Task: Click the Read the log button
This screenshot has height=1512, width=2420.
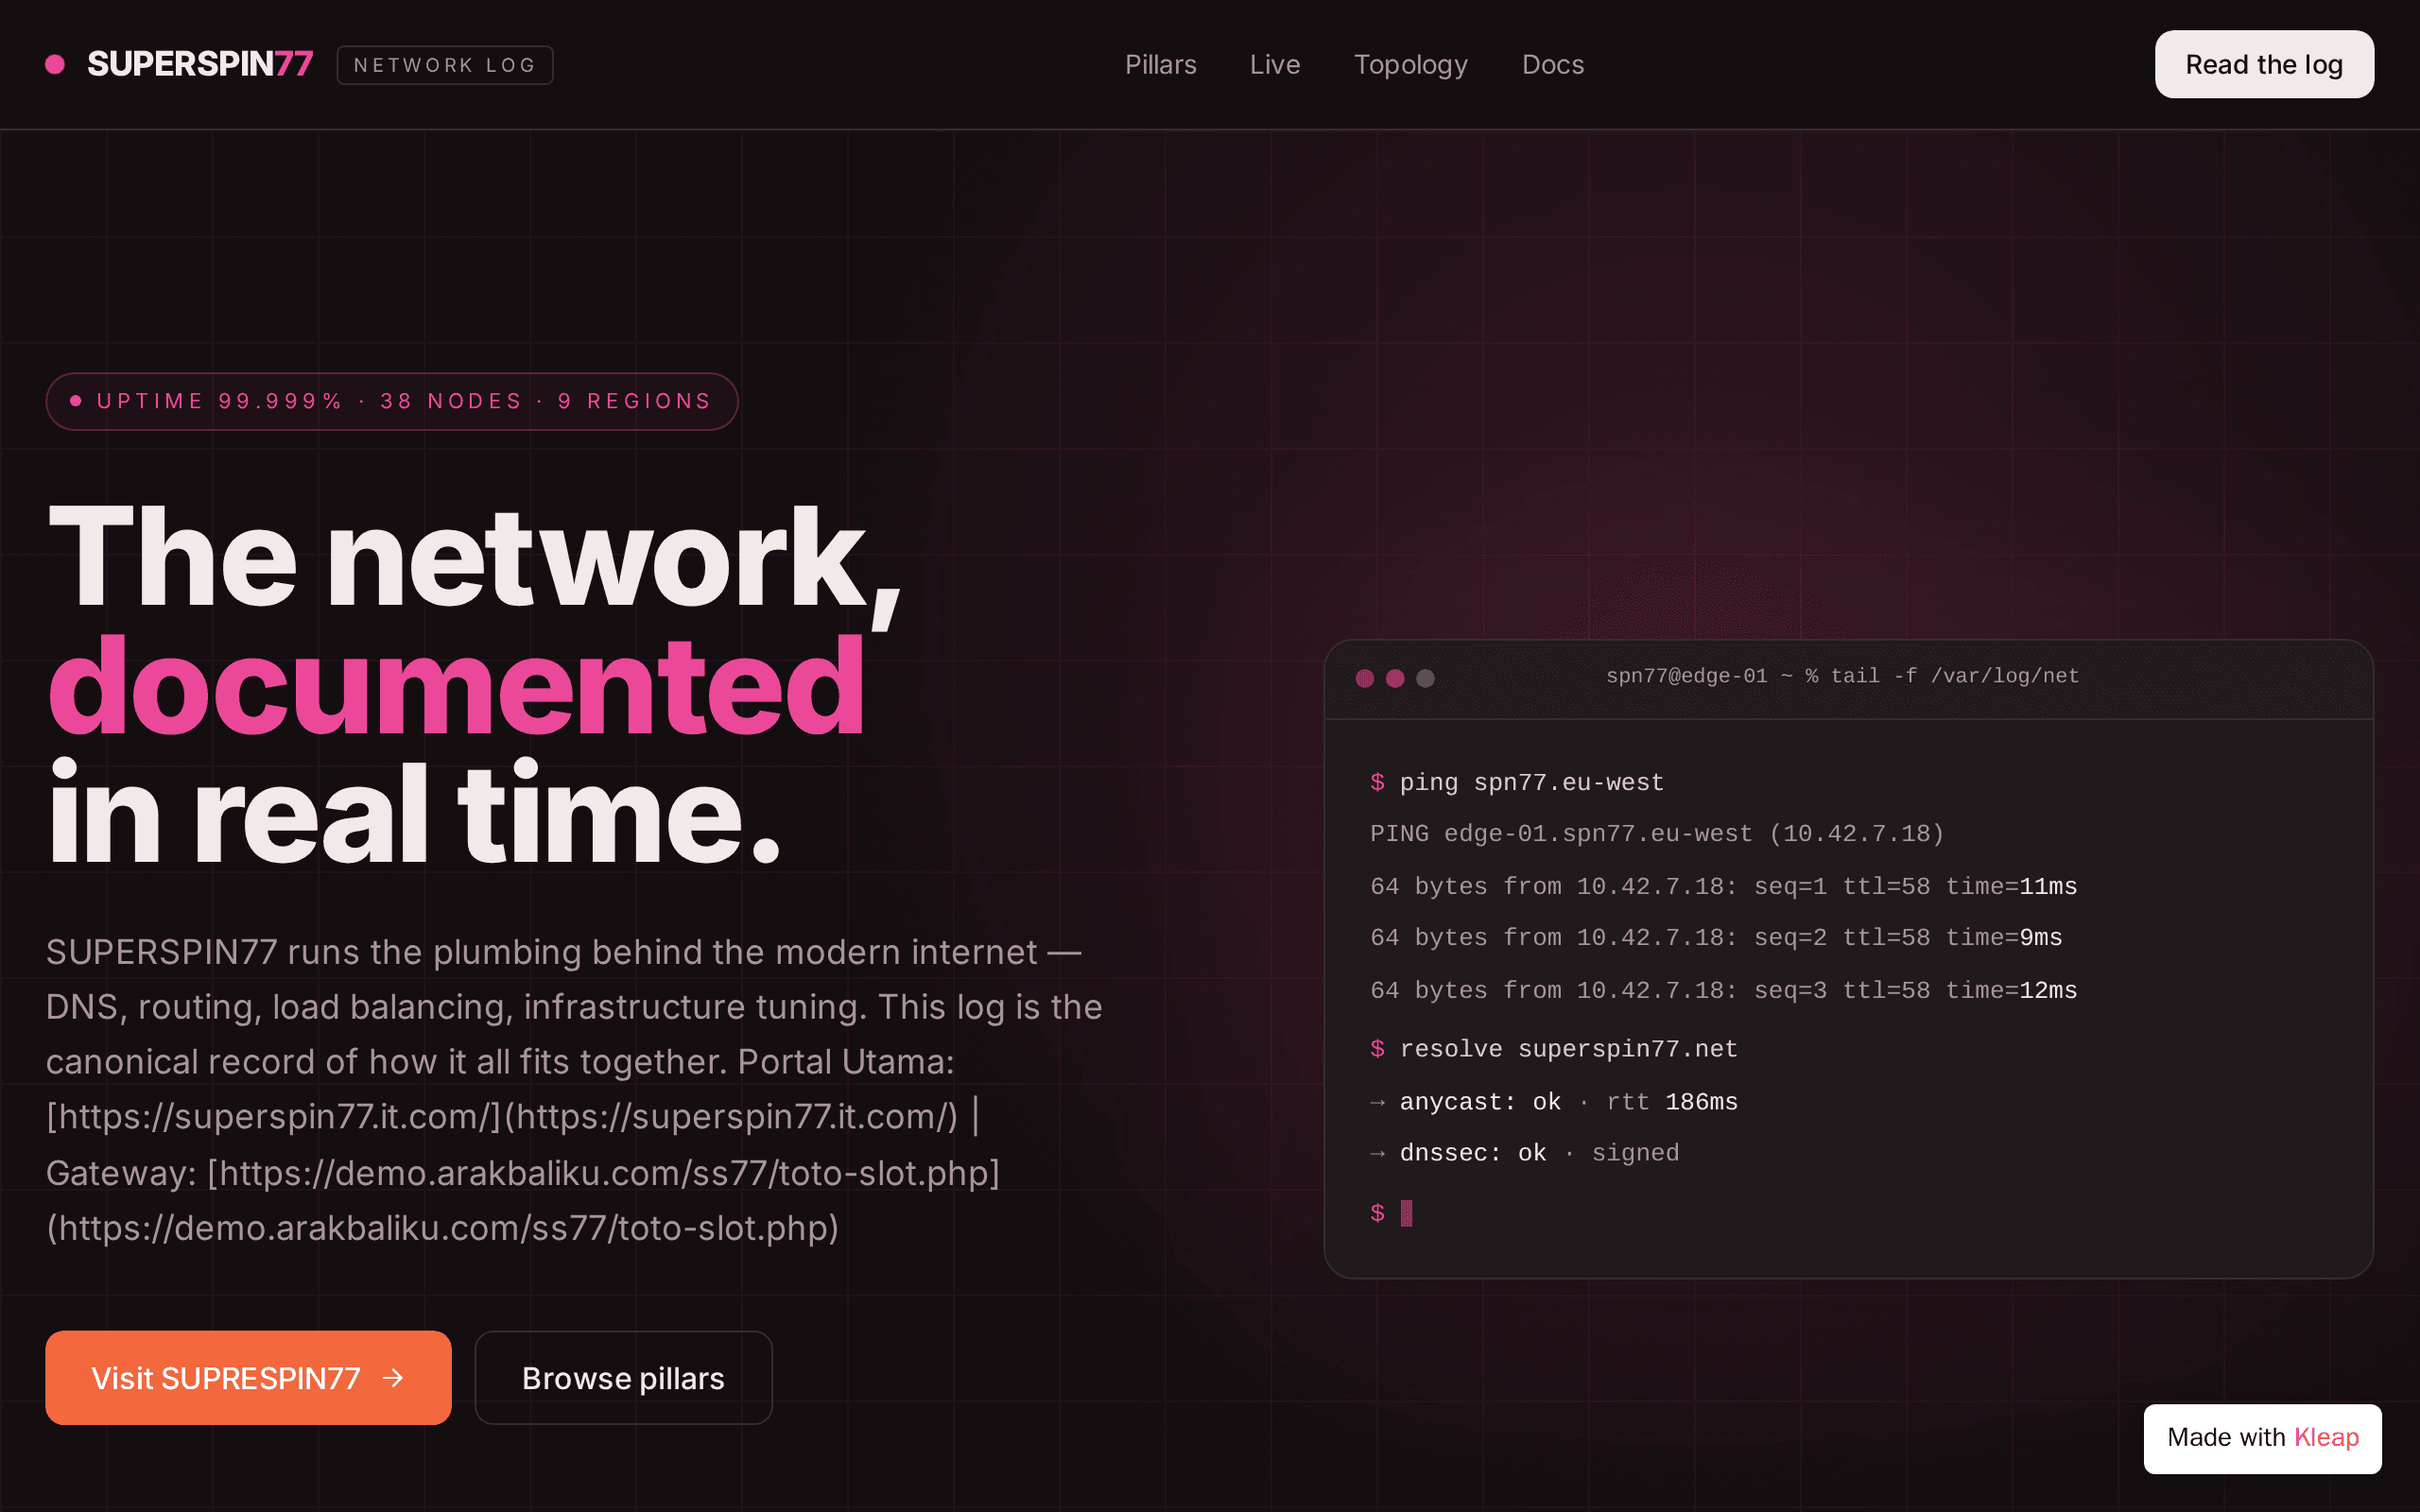Action: click(2264, 65)
